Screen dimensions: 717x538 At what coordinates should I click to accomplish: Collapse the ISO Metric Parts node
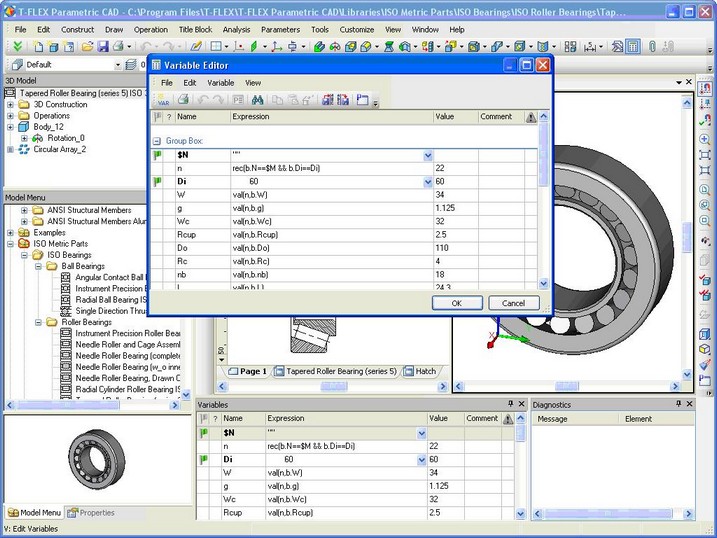[10, 244]
